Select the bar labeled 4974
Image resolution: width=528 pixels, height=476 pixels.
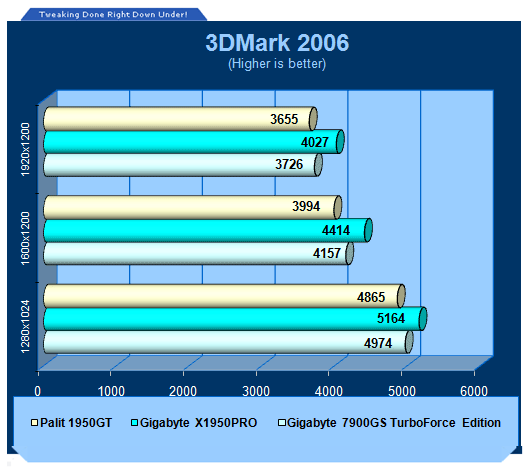[x=228, y=342]
